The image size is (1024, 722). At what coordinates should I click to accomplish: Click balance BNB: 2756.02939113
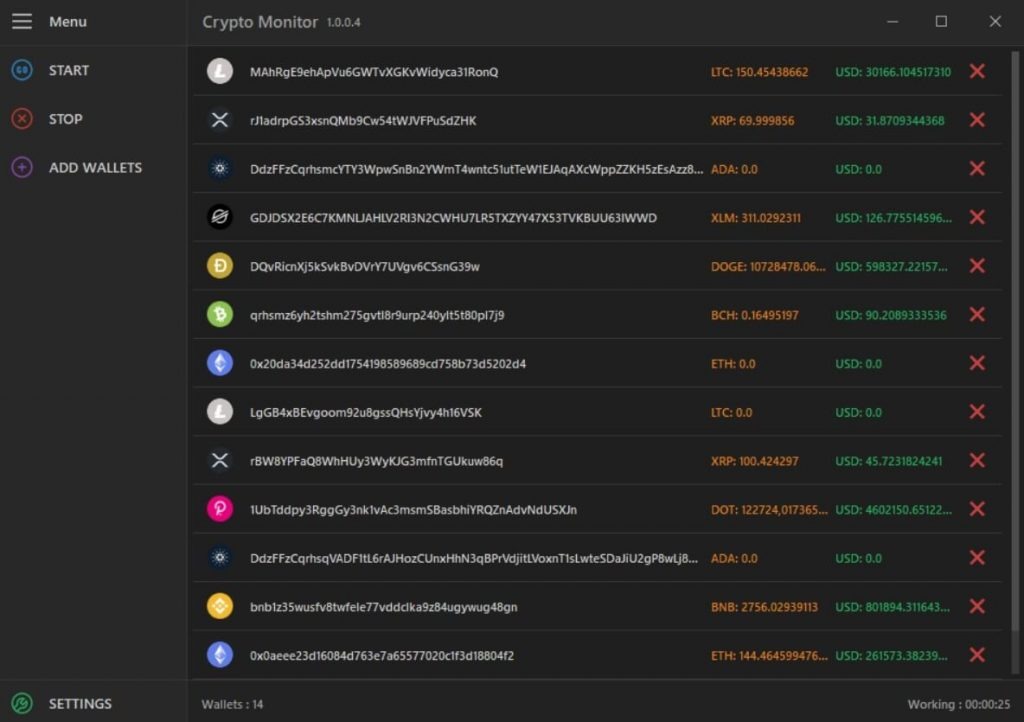pyautogui.click(x=764, y=607)
